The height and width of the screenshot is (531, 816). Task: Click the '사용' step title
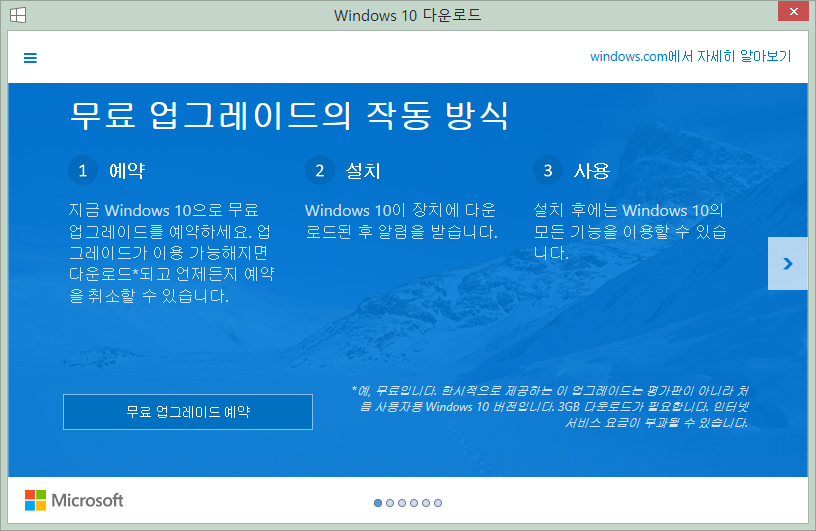pos(591,170)
